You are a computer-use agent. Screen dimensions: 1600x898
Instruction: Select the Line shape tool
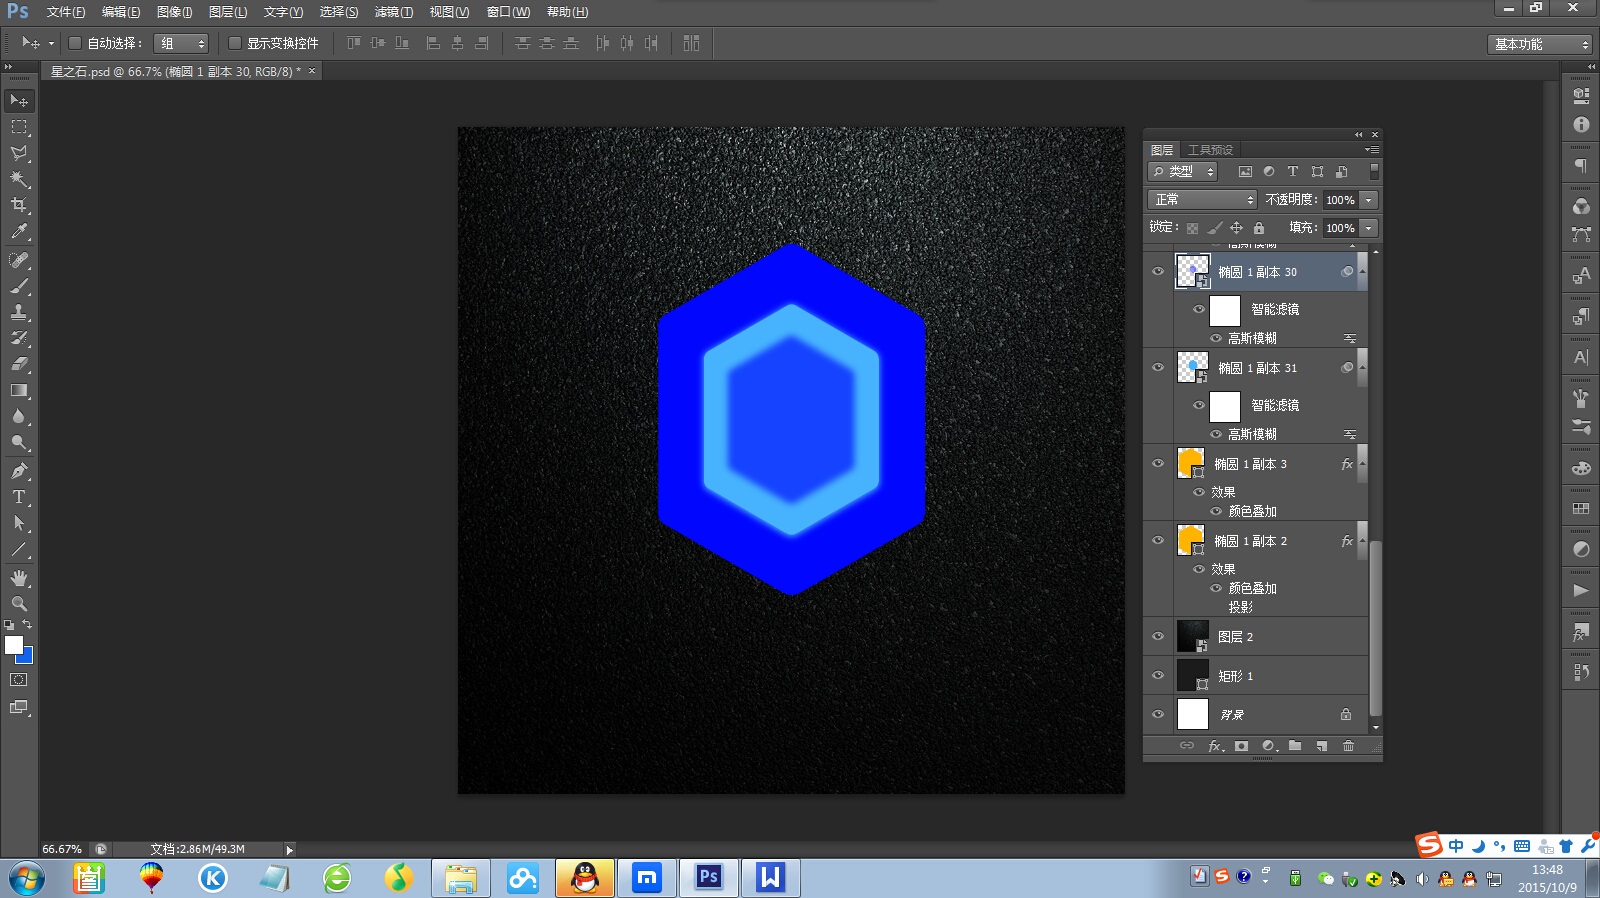point(19,549)
